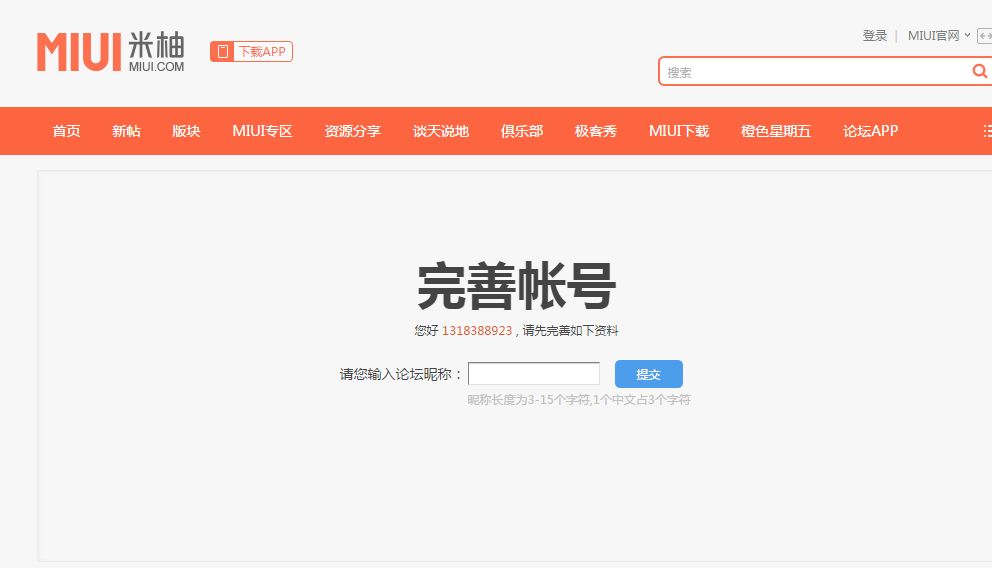The width and height of the screenshot is (992, 568).
Task: Go to the 新帖 menu item
Action: coord(126,131)
